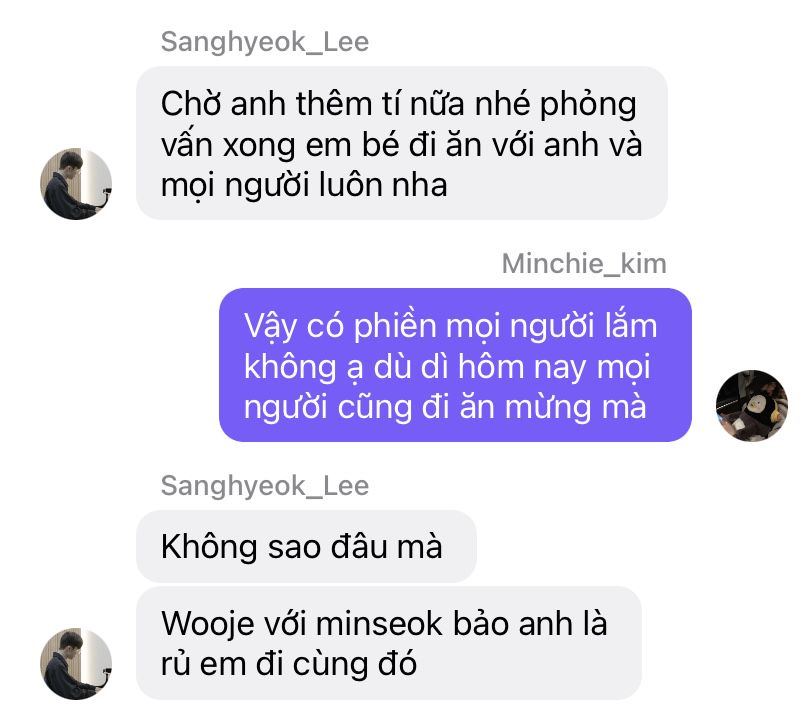Click Sanghyeok_Lee name above "Chờ anh thêm" message
The image size is (809, 720).
point(265,42)
